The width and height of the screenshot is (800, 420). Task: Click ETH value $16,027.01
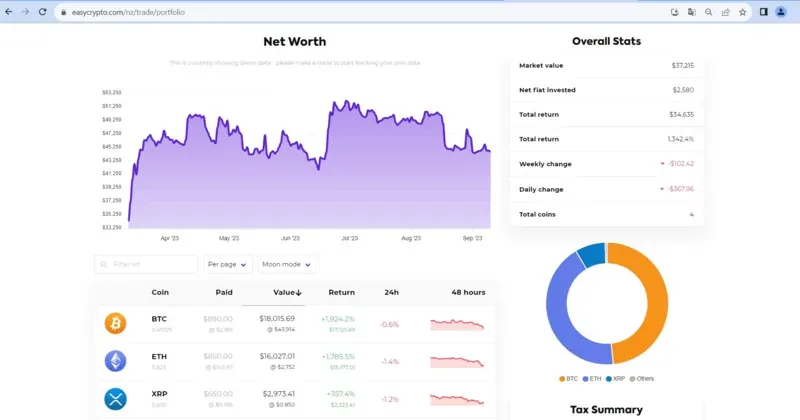click(277, 356)
